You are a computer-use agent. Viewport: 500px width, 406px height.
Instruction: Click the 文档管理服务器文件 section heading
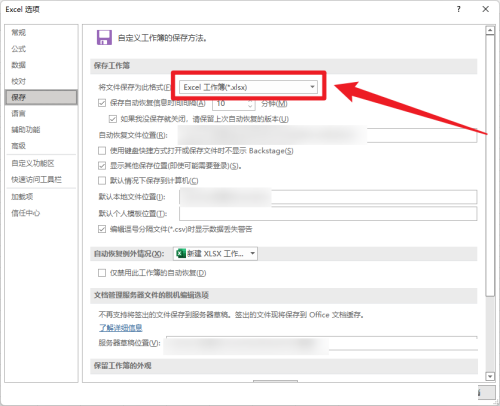[151, 295]
